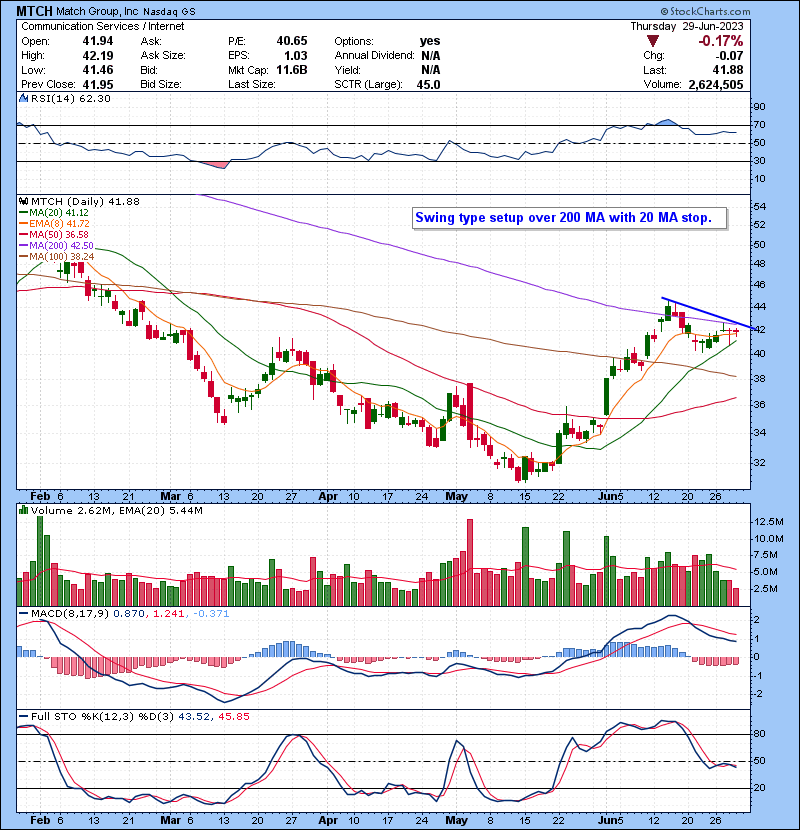Image resolution: width=800 pixels, height=830 pixels.
Task: Select the MA(50) 36.58 legend entry
Action: (x=54, y=234)
